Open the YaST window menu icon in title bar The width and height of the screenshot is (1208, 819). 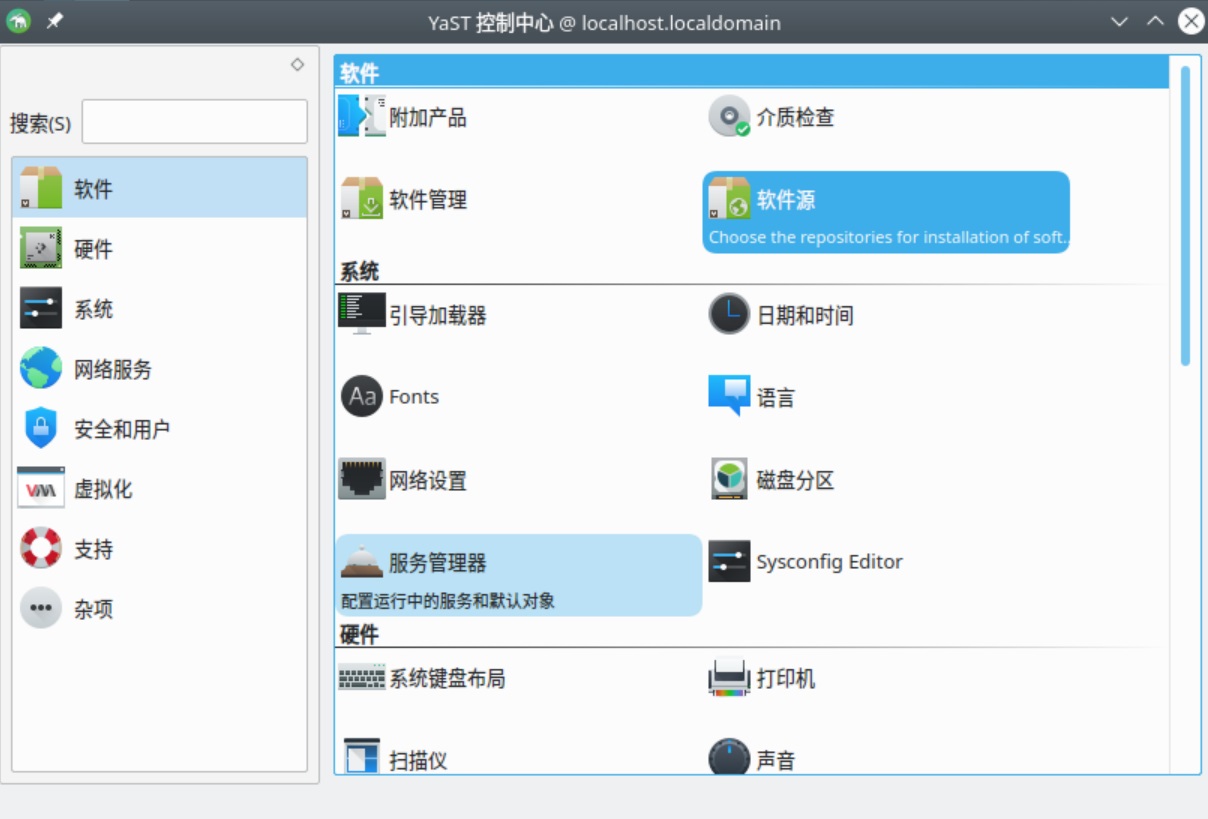pyautogui.click(x=18, y=21)
